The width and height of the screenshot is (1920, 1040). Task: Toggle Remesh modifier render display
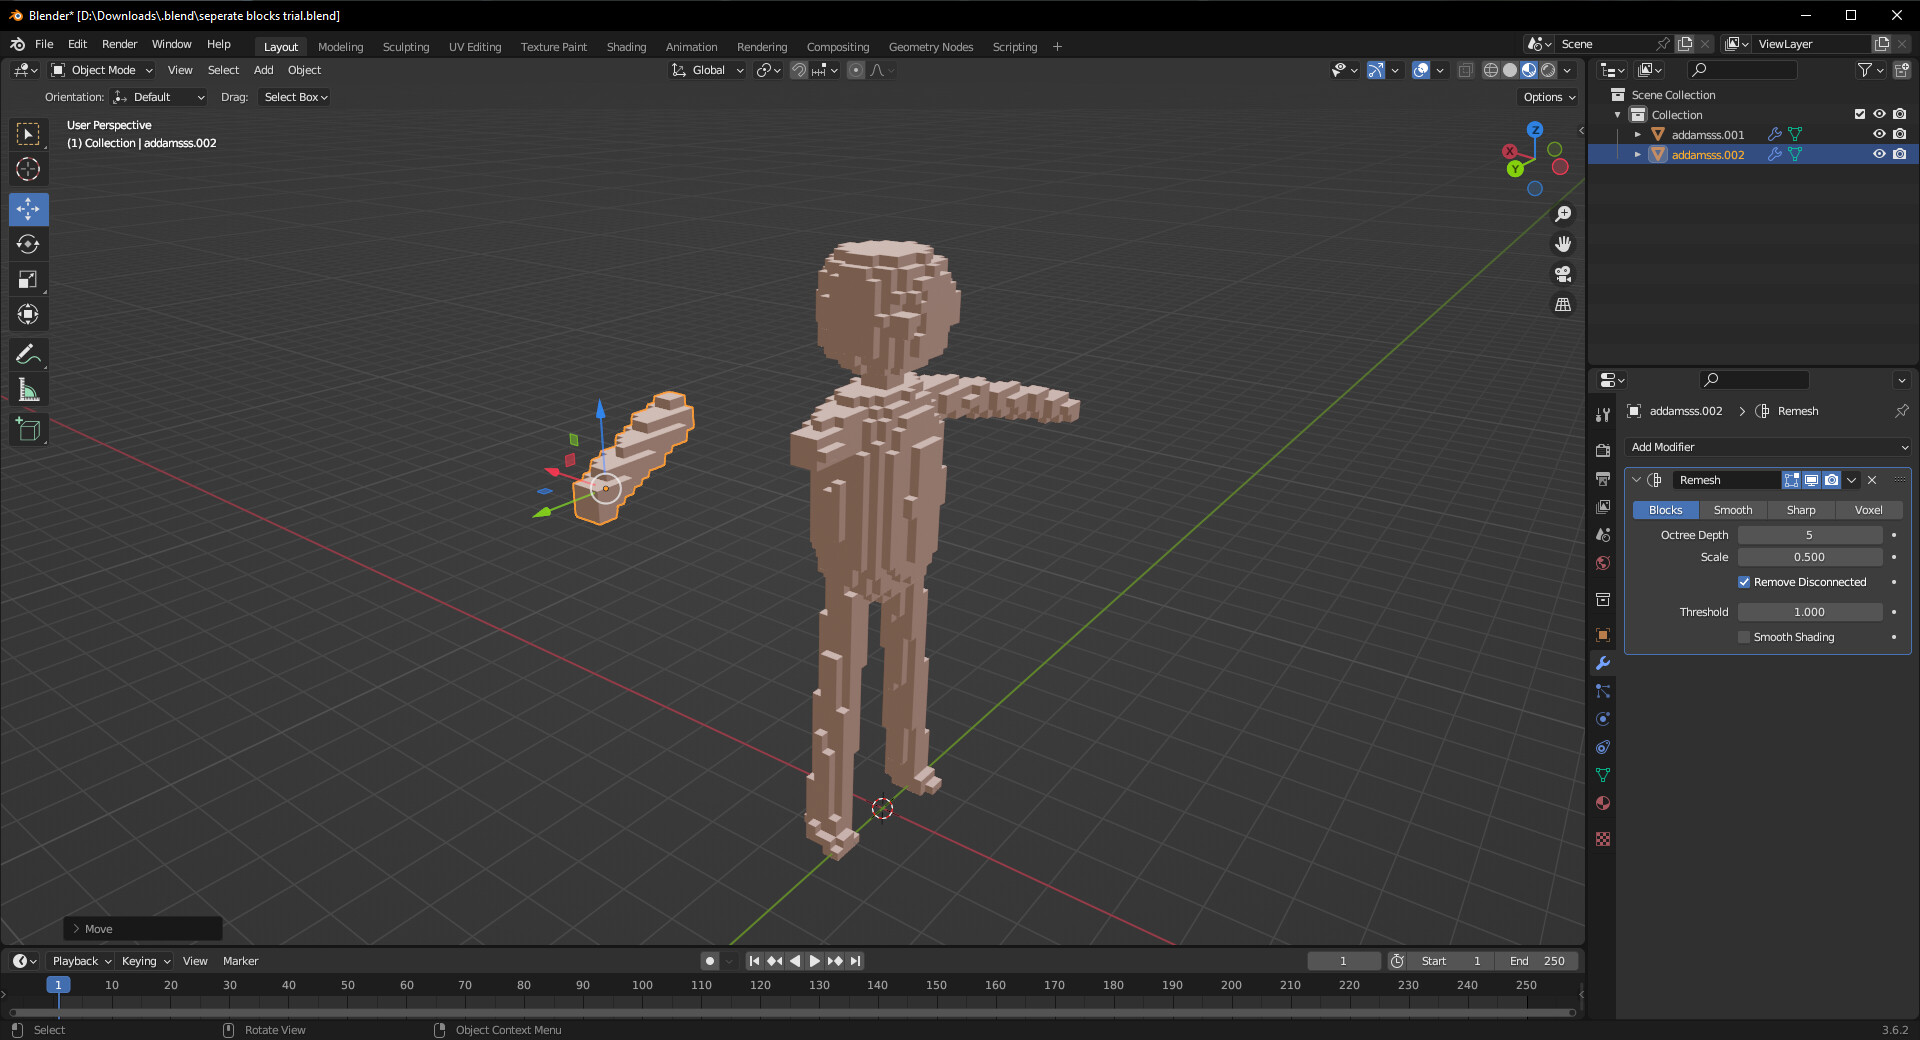click(x=1831, y=480)
